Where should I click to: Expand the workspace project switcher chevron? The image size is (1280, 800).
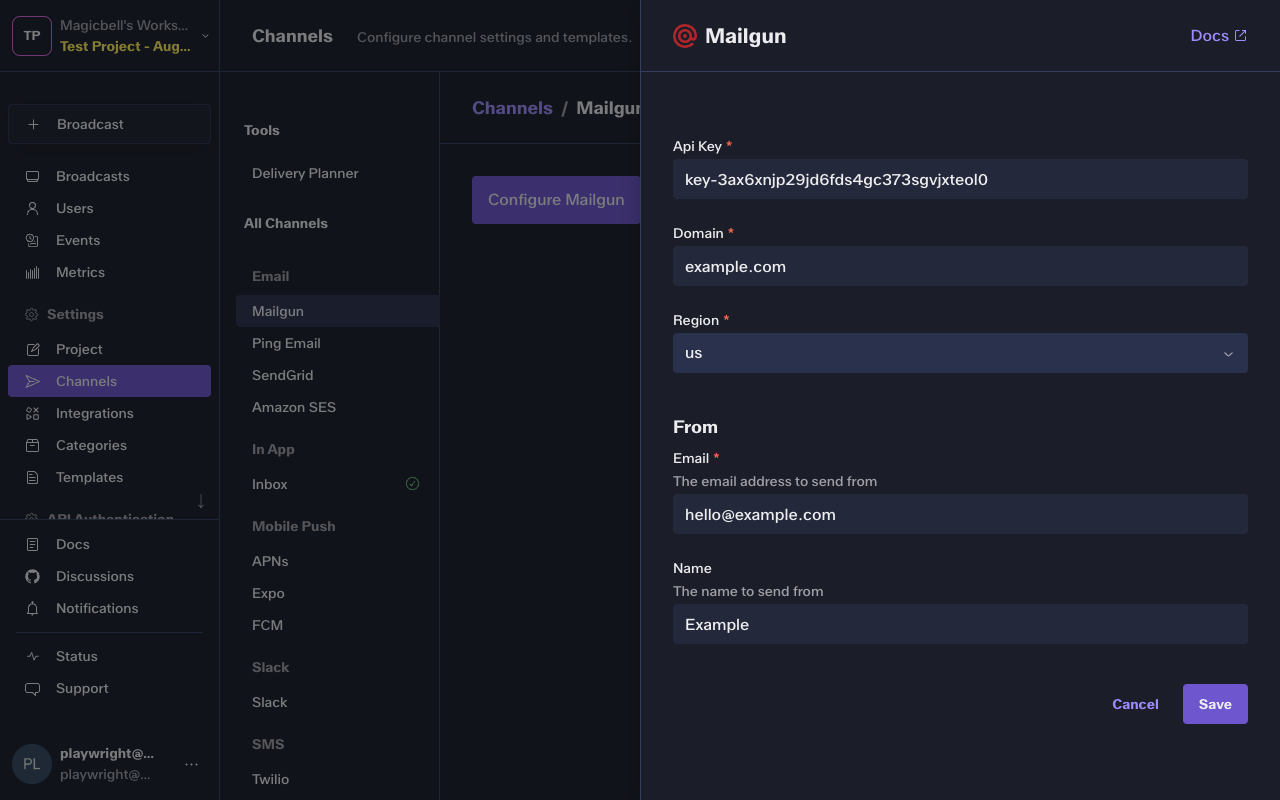(x=205, y=36)
